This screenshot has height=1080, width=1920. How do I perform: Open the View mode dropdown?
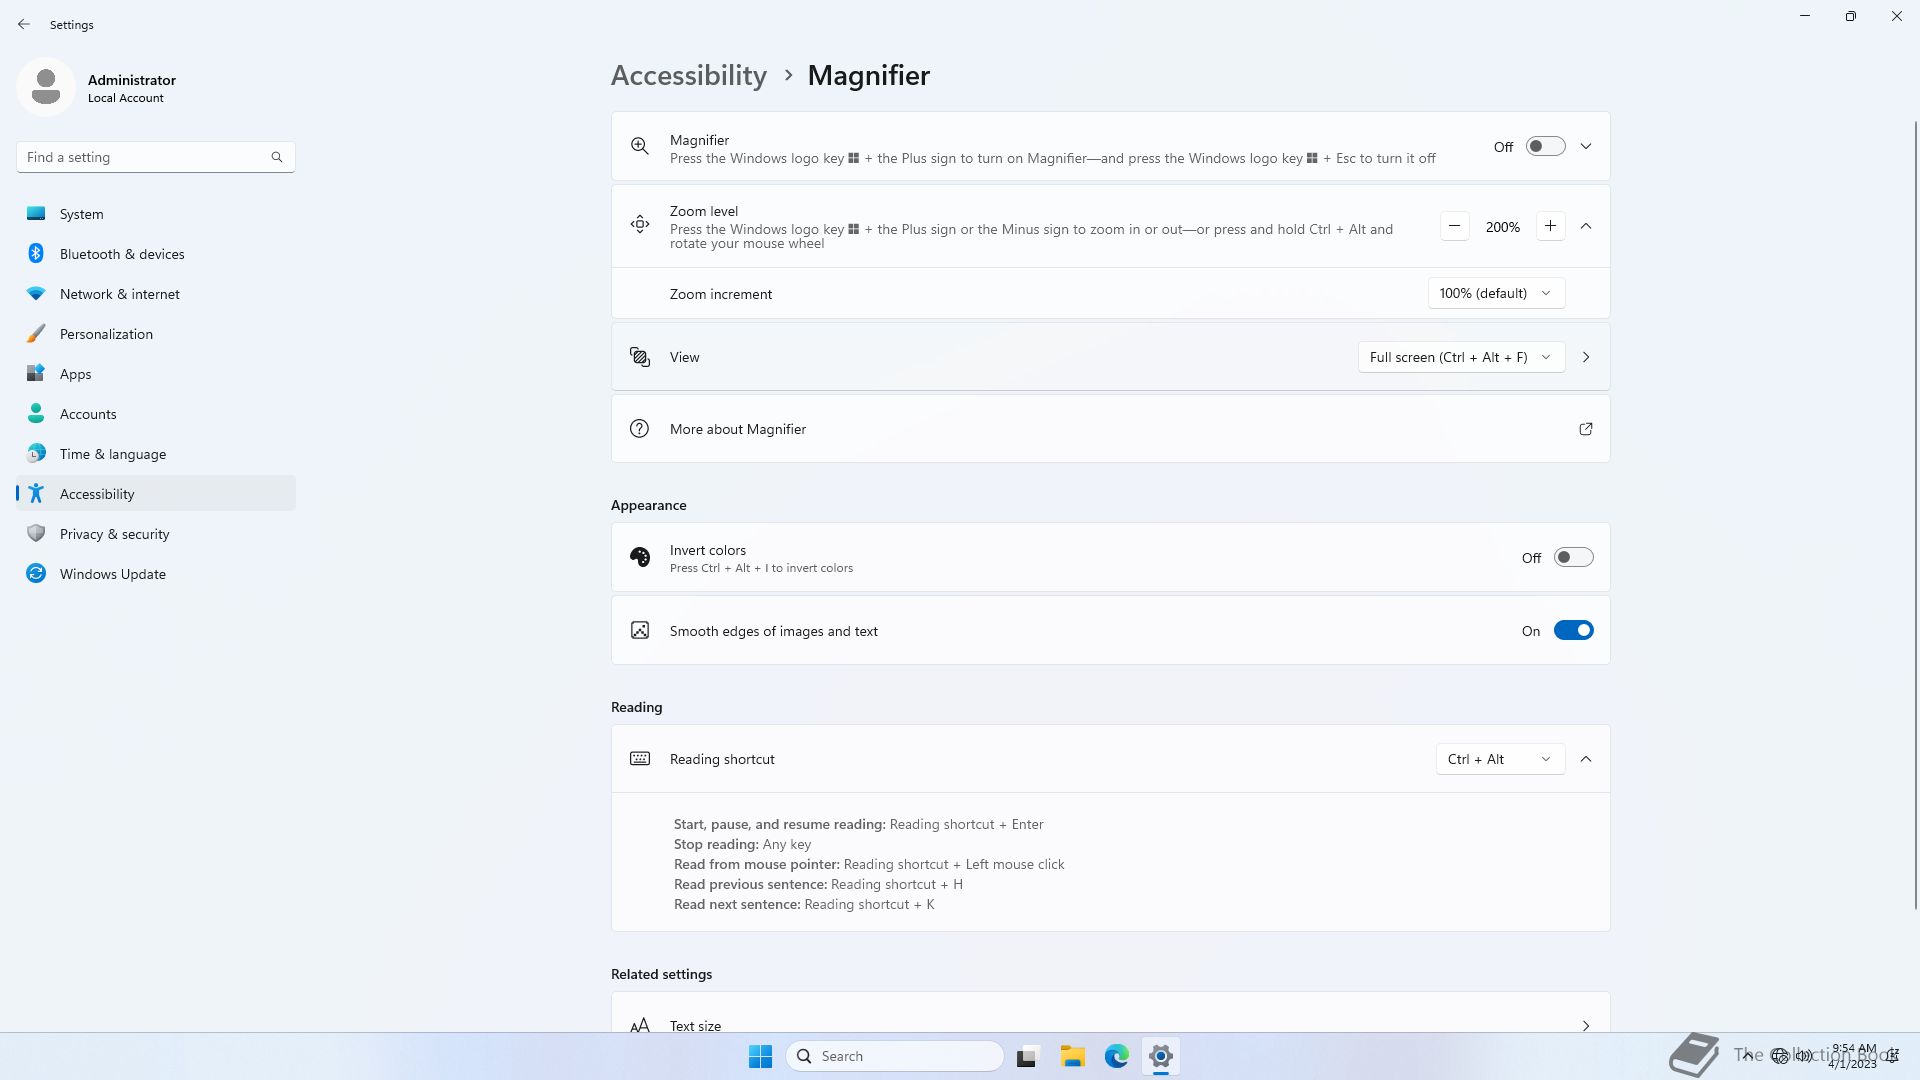pos(1460,357)
